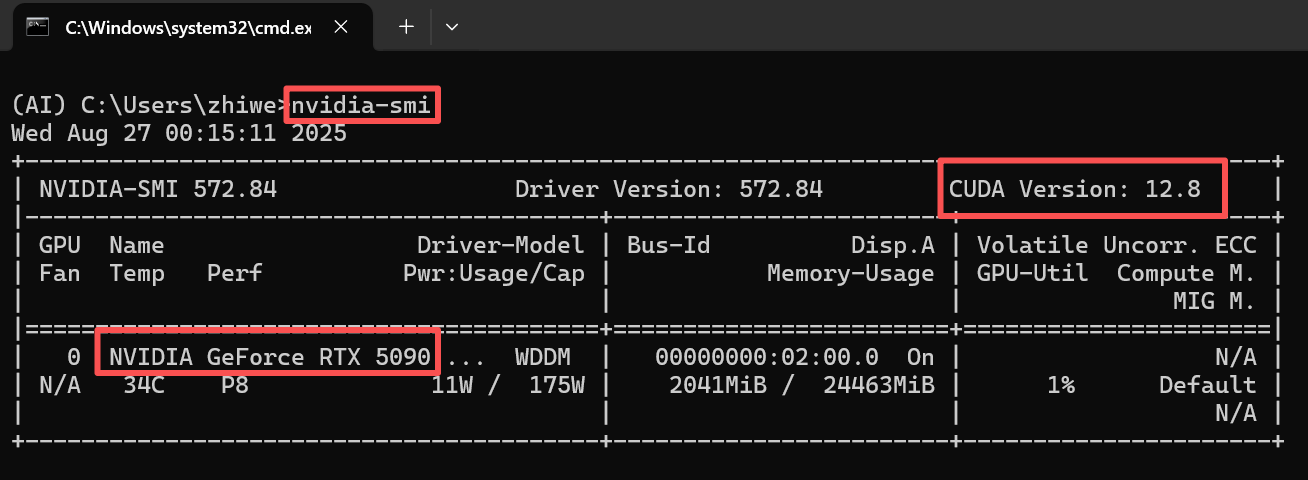The image size is (1308, 480).
Task: Click the Default compute mode value
Action: tap(1208, 385)
